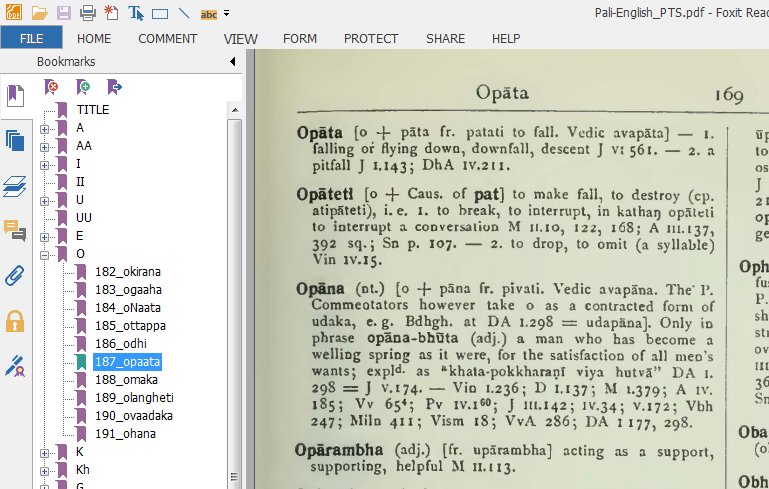Switch to the COMMENT ribbon tab
769x489 pixels.
click(x=168, y=39)
